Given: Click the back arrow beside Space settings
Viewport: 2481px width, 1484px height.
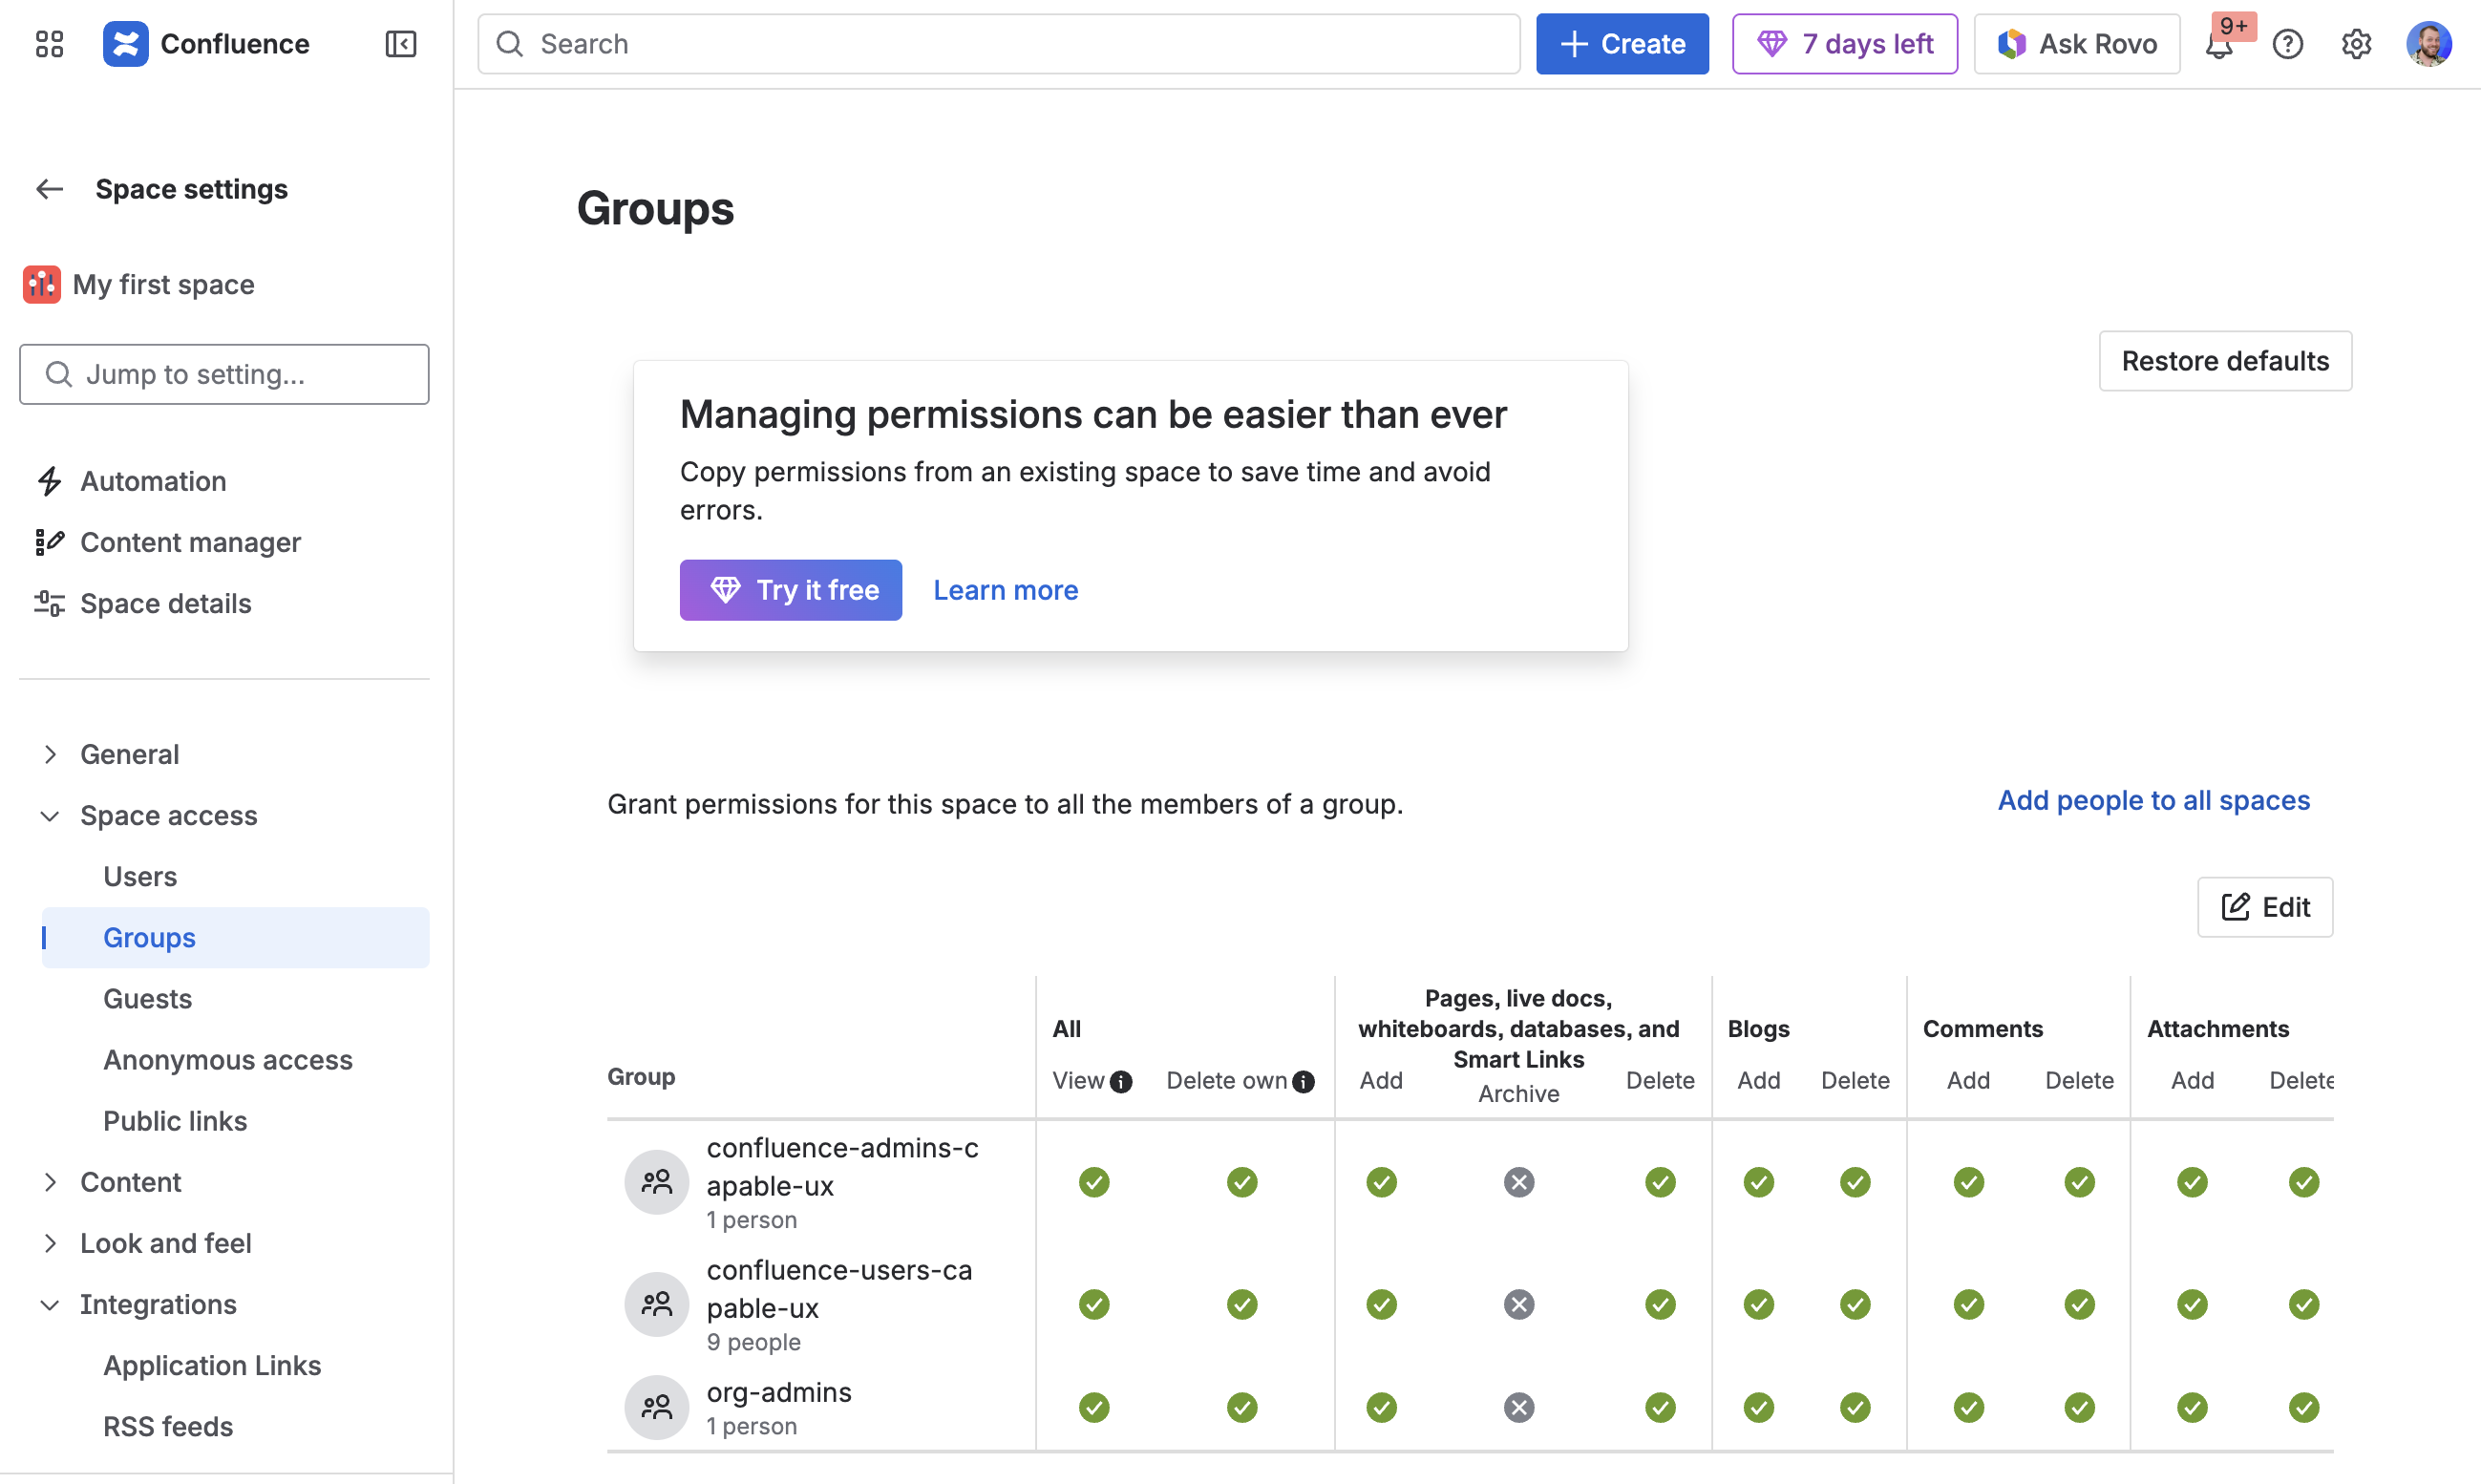Looking at the screenshot, I should pos(49,189).
